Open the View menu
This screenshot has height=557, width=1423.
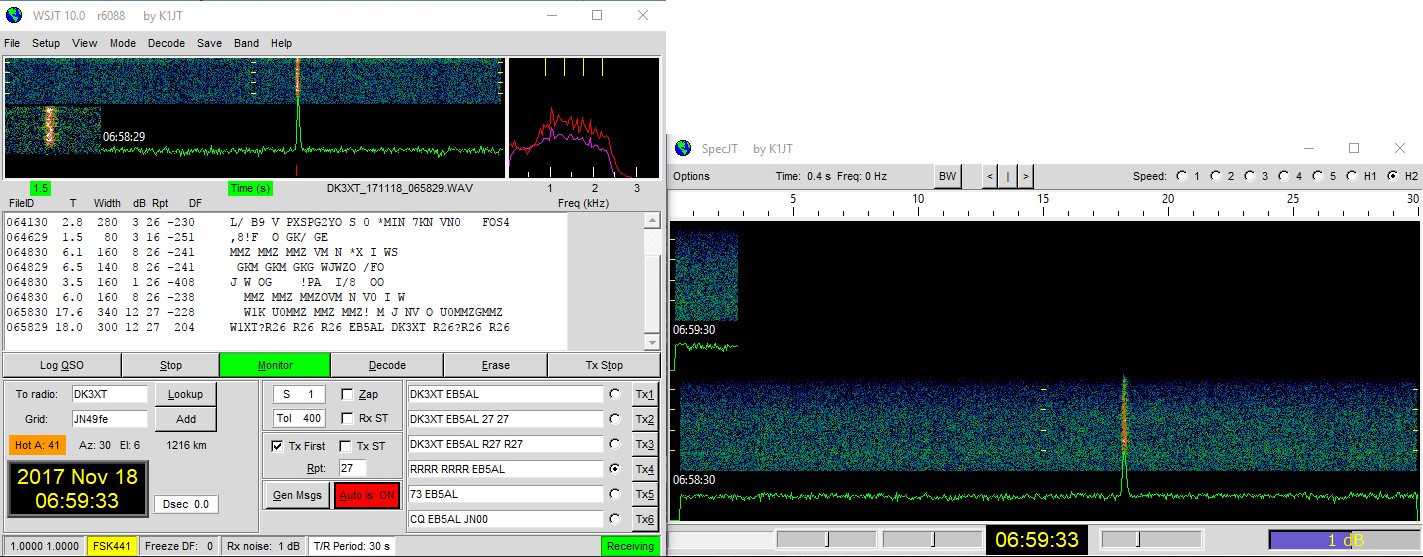85,43
